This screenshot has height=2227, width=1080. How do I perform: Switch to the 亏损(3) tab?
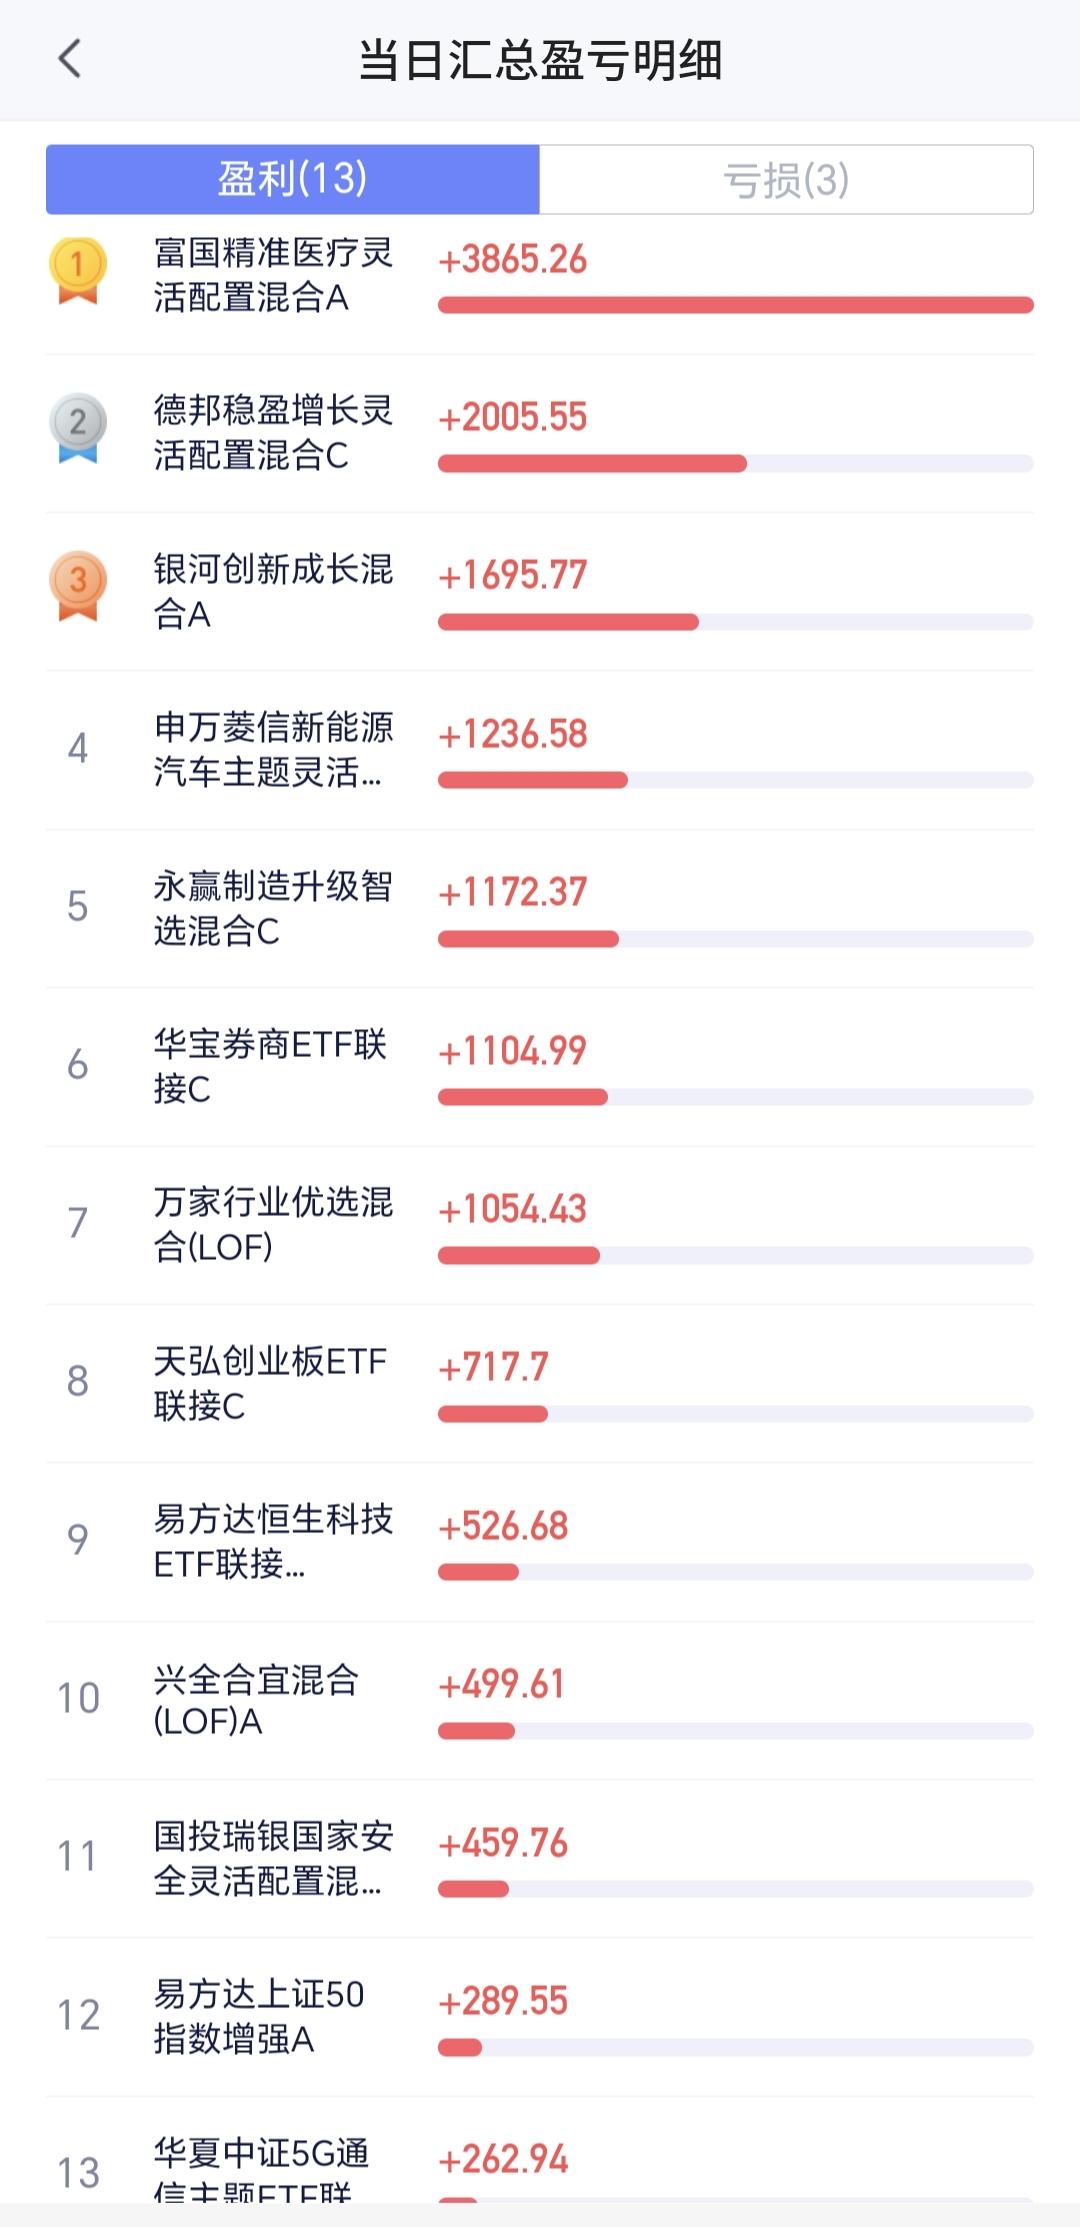(x=786, y=179)
